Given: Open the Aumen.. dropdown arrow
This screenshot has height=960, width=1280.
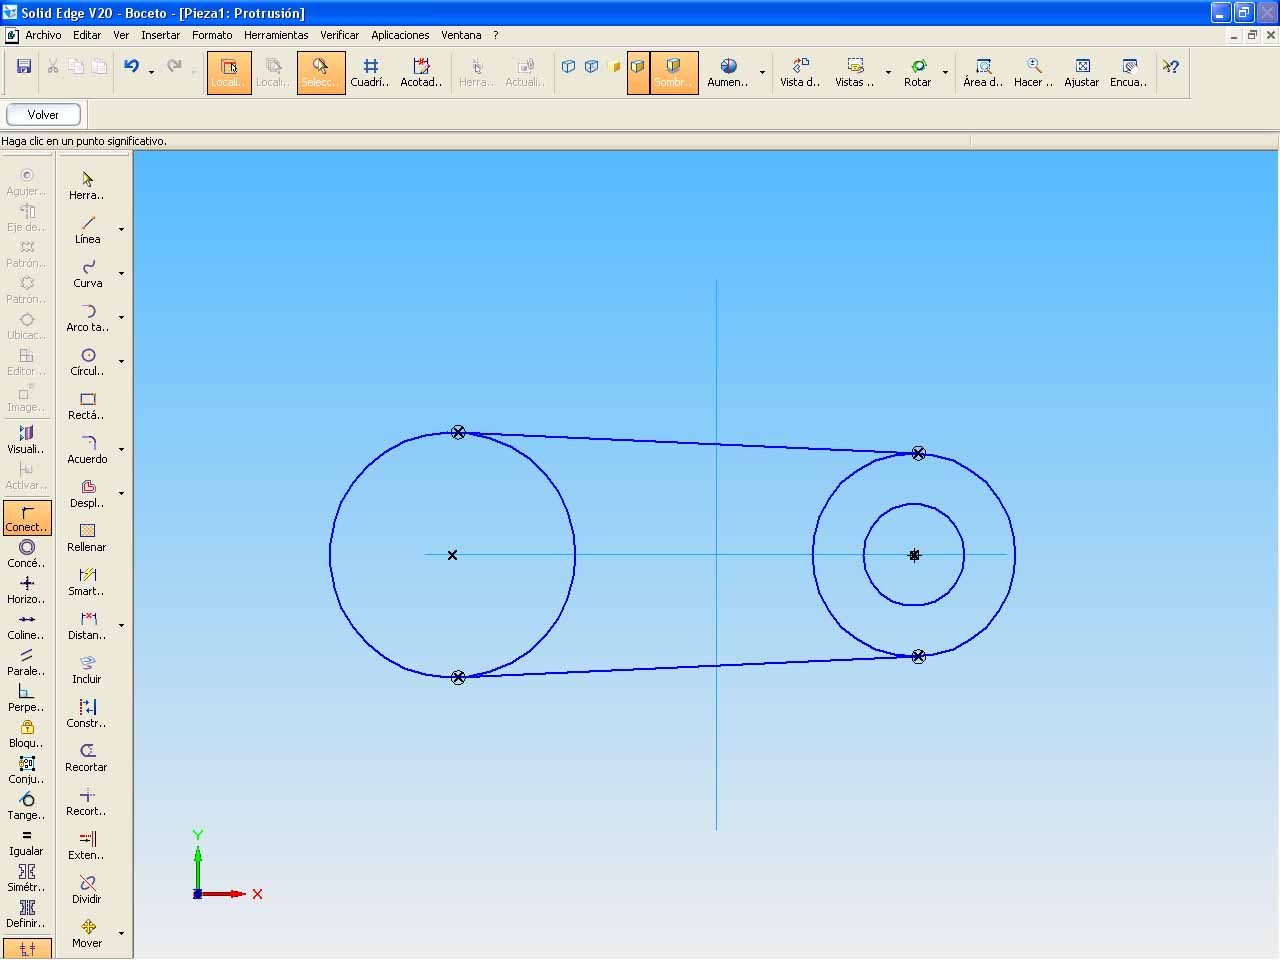Looking at the screenshot, I should pyautogui.click(x=762, y=73).
